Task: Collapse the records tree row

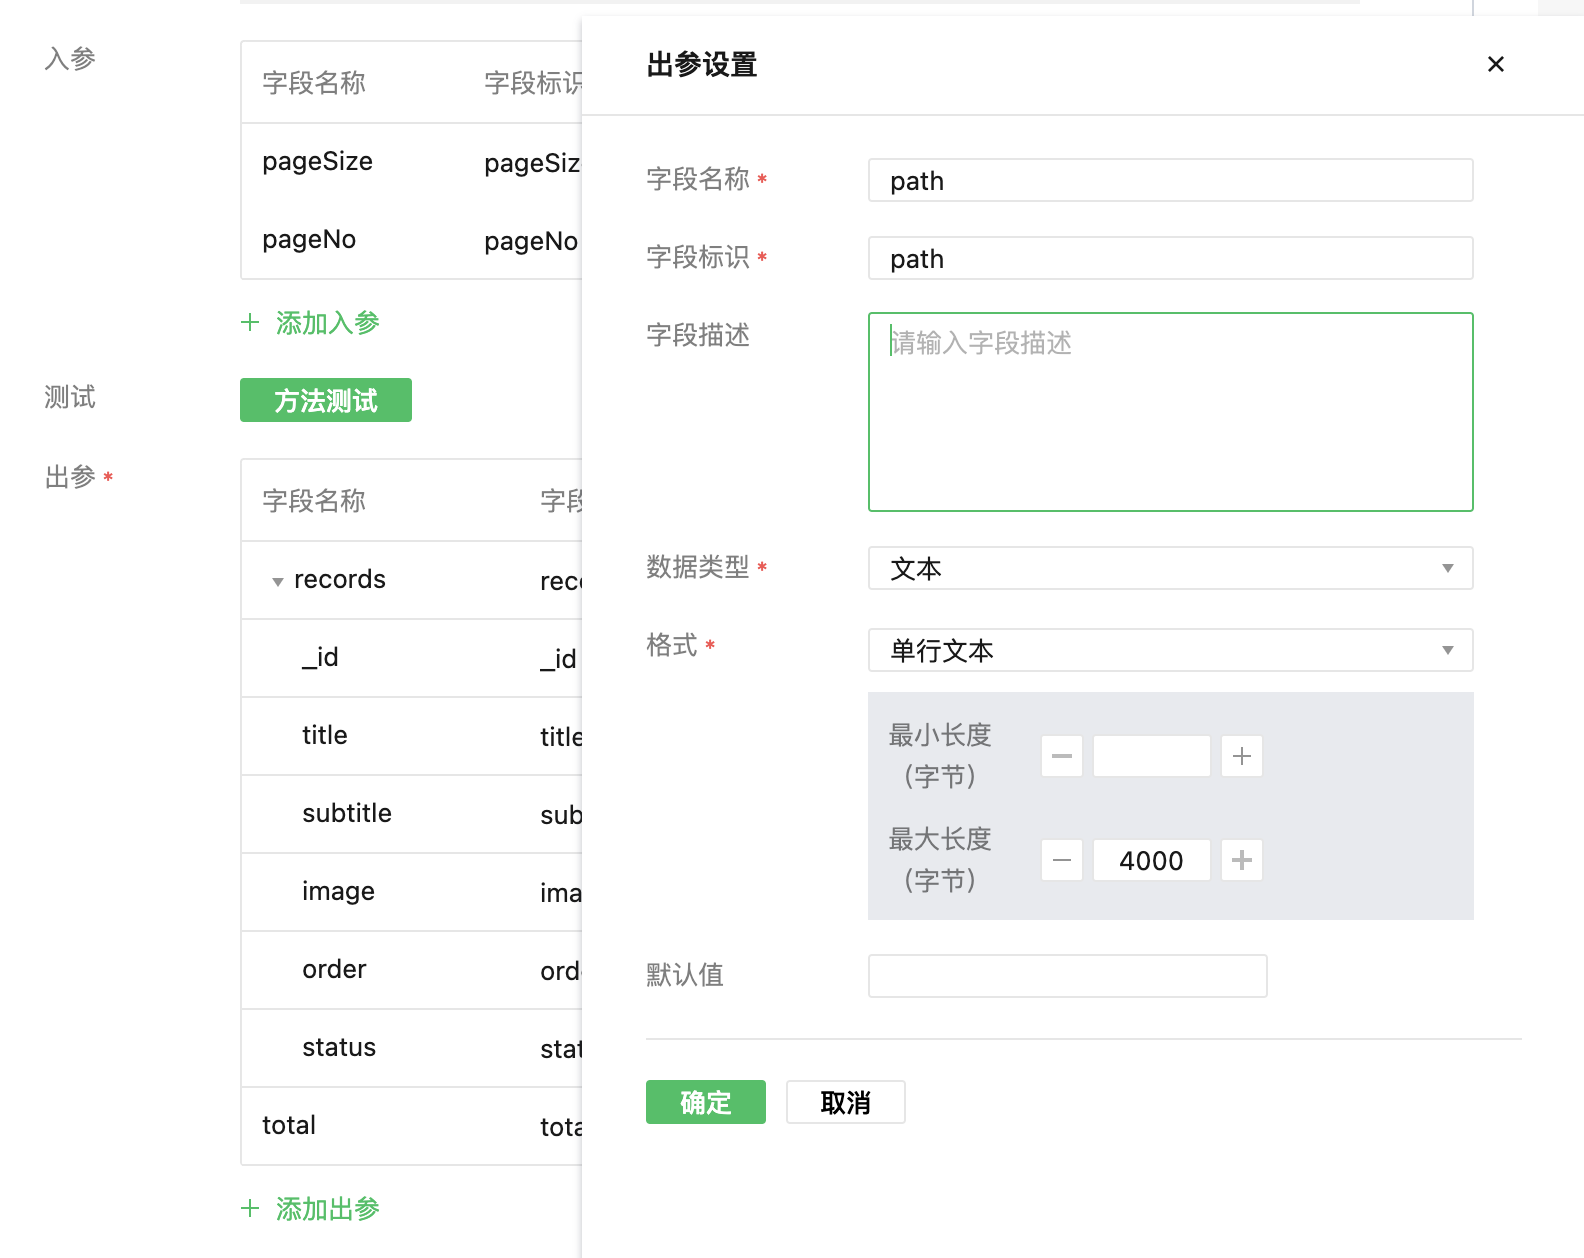Action: pyautogui.click(x=278, y=581)
